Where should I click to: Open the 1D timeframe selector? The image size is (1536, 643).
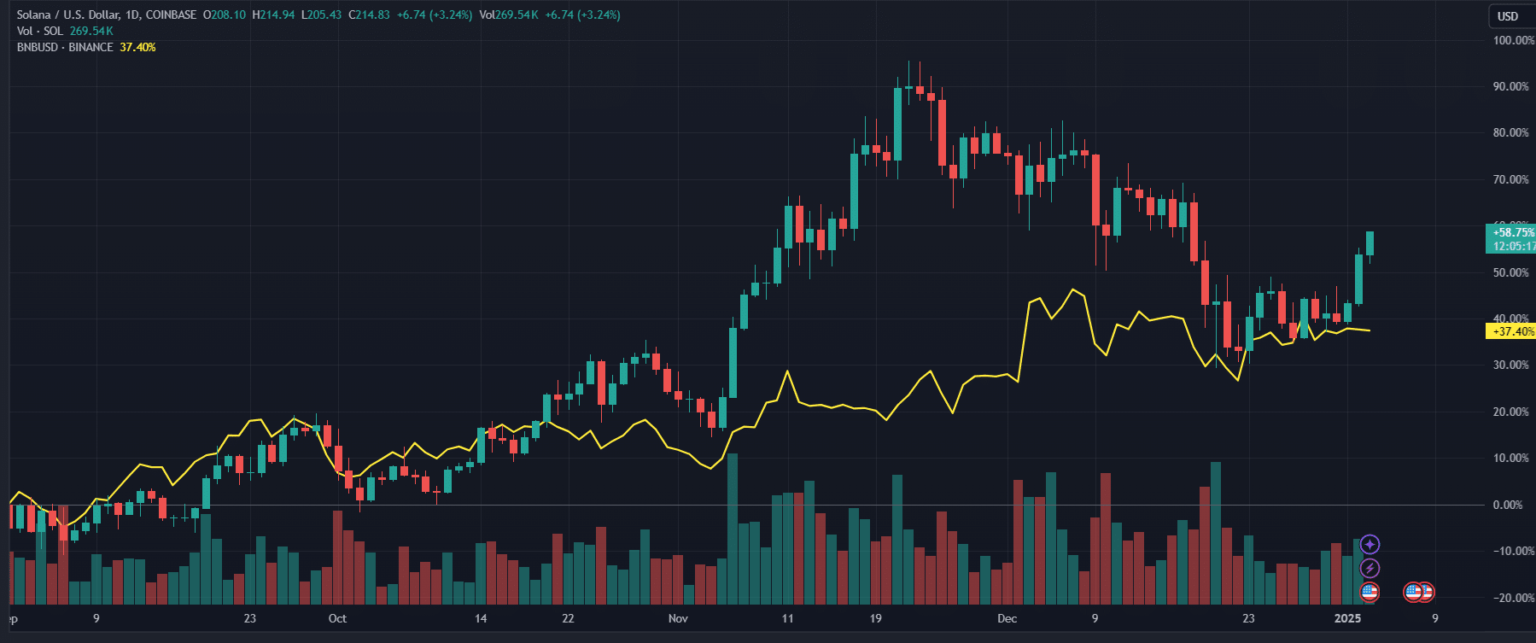pyautogui.click(x=130, y=15)
